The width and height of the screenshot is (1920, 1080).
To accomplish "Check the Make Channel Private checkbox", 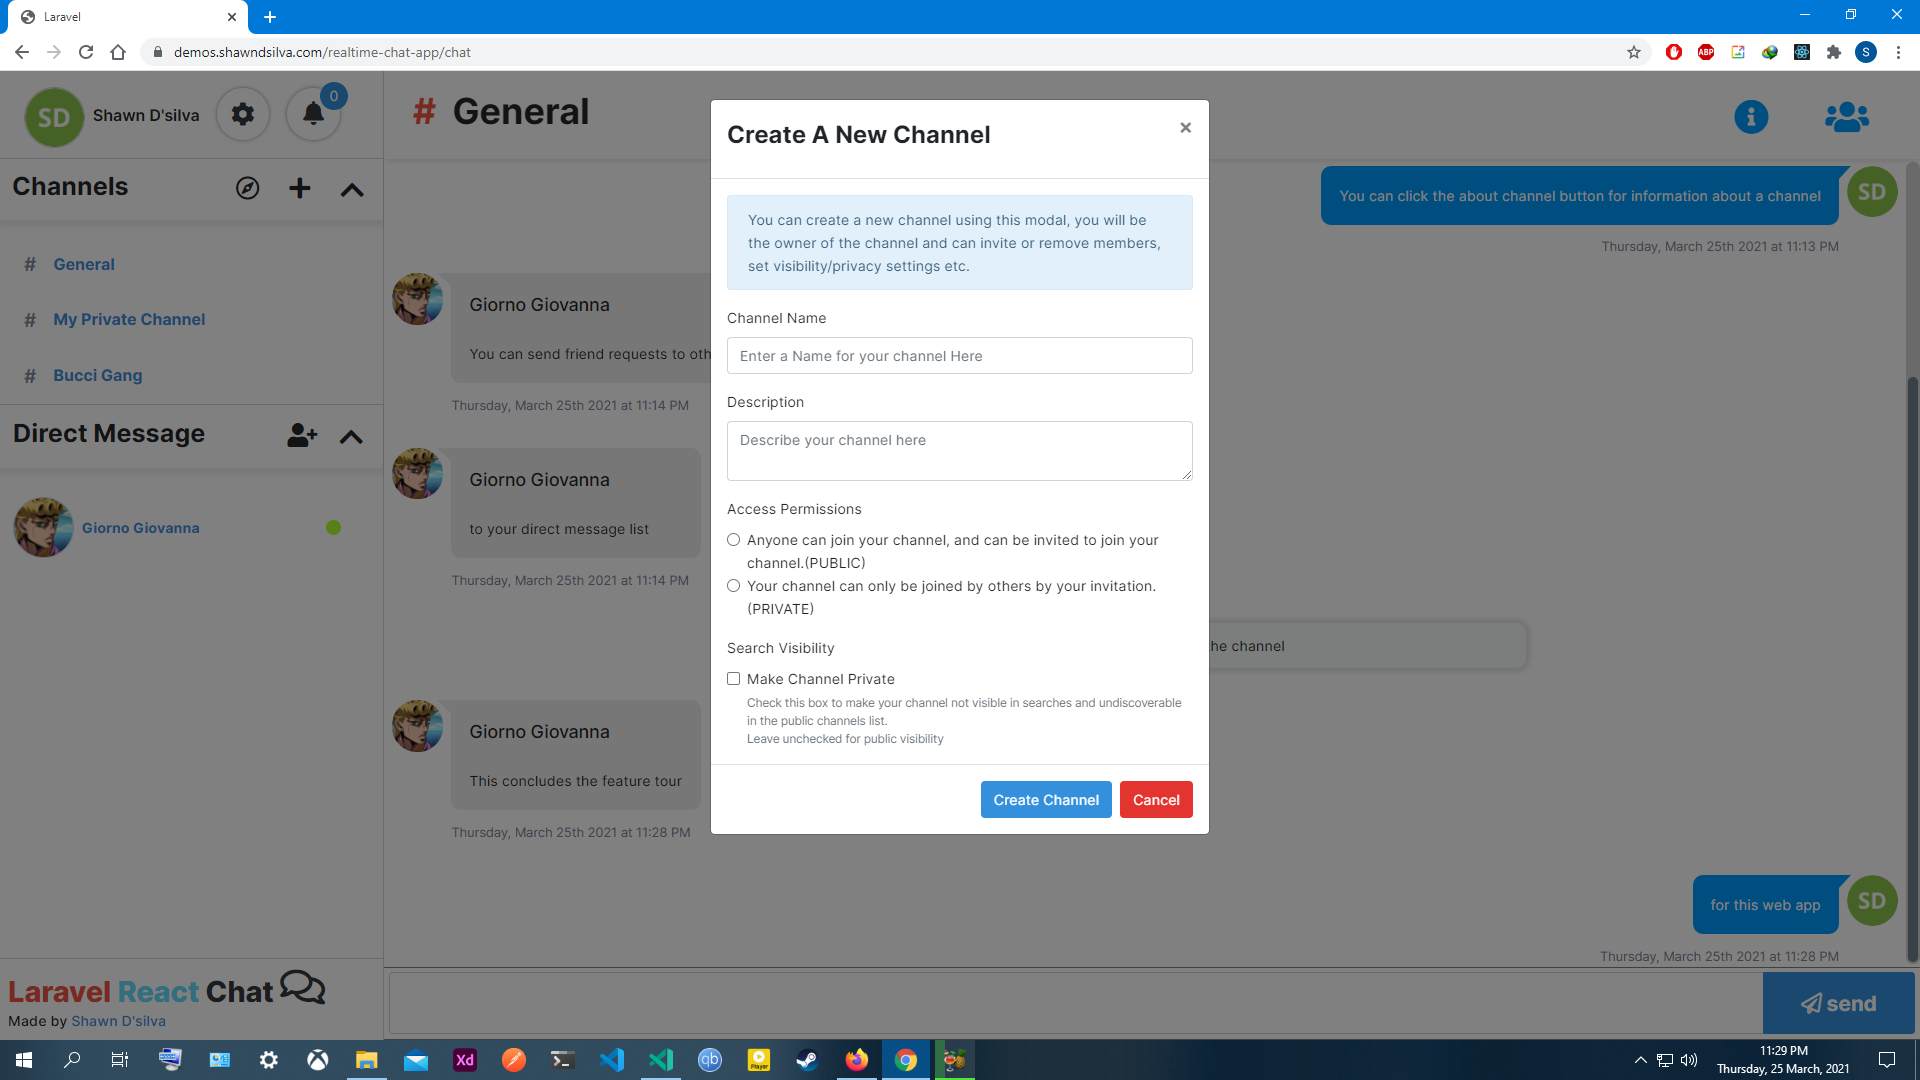I will (x=733, y=679).
